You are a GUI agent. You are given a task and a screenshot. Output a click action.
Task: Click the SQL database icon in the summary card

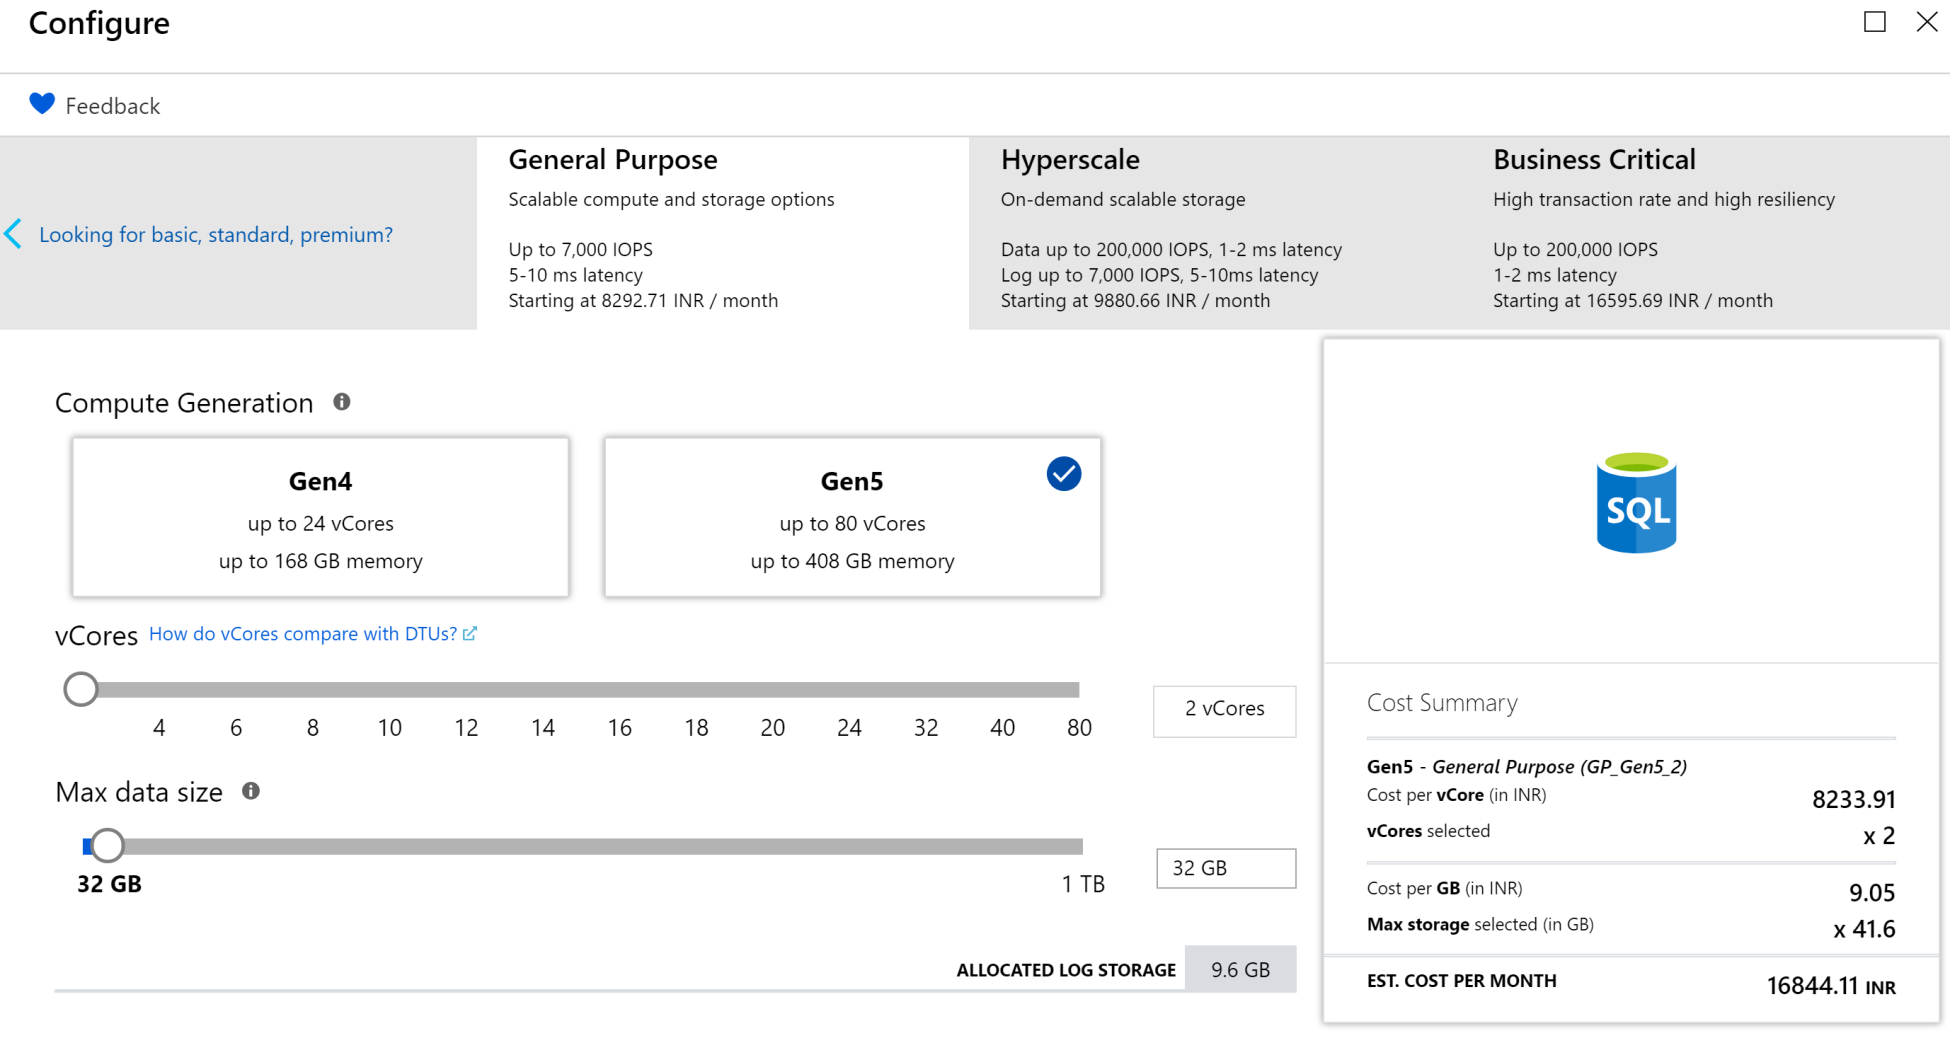tap(1636, 503)
